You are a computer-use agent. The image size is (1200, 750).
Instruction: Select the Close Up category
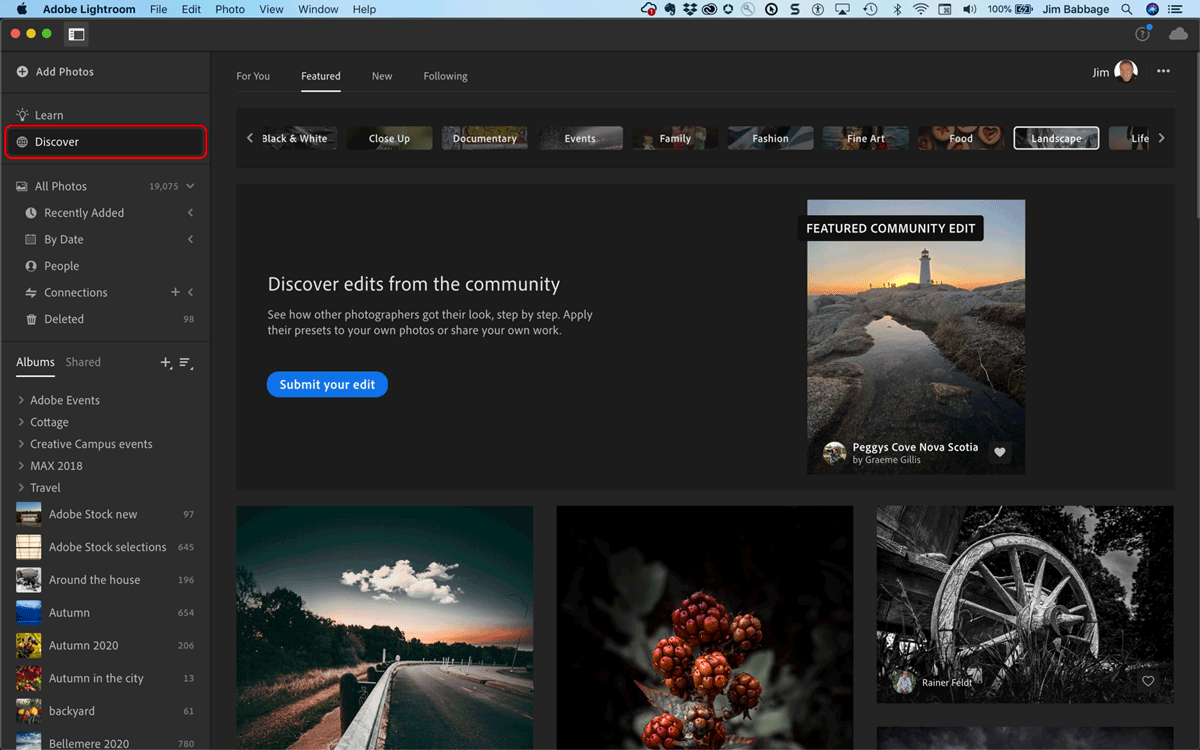pyautogui.click(x=390, y=139)
